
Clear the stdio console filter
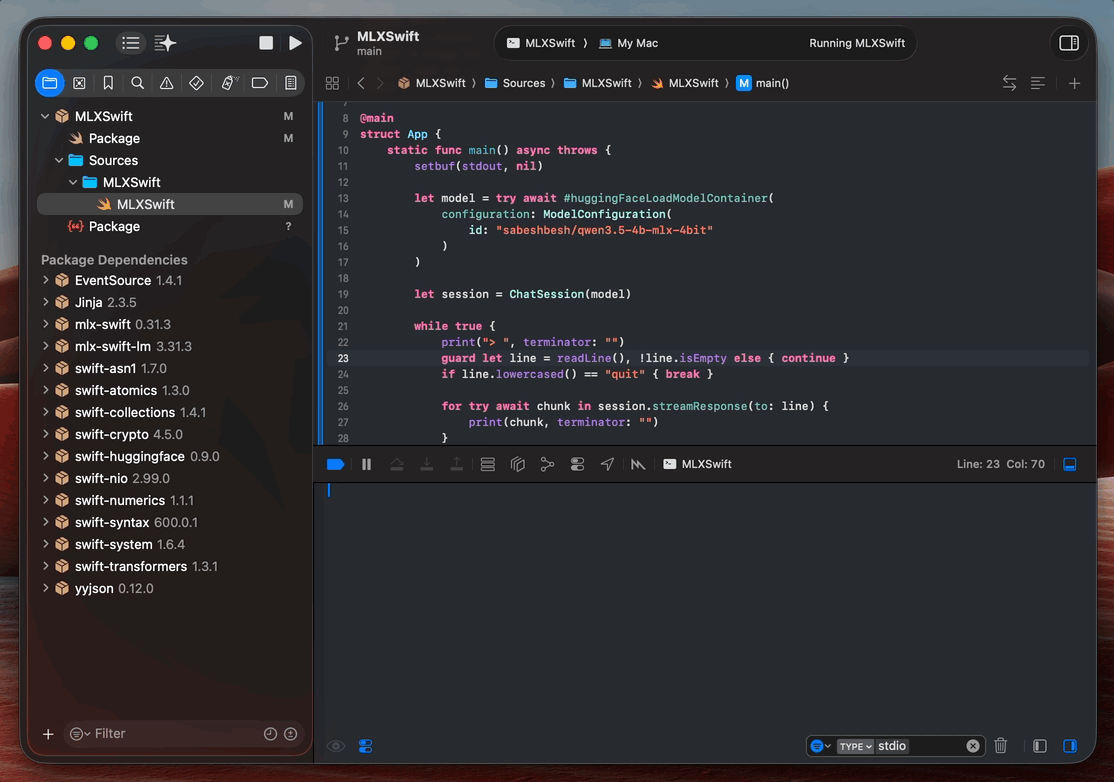tap(973, 746)
